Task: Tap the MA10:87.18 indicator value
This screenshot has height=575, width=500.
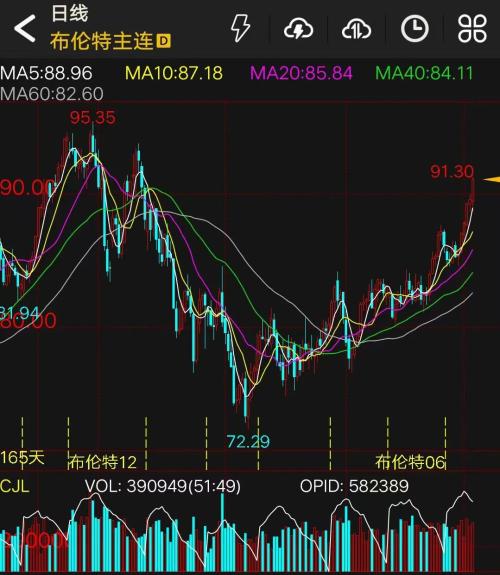Action: [174, 73]
